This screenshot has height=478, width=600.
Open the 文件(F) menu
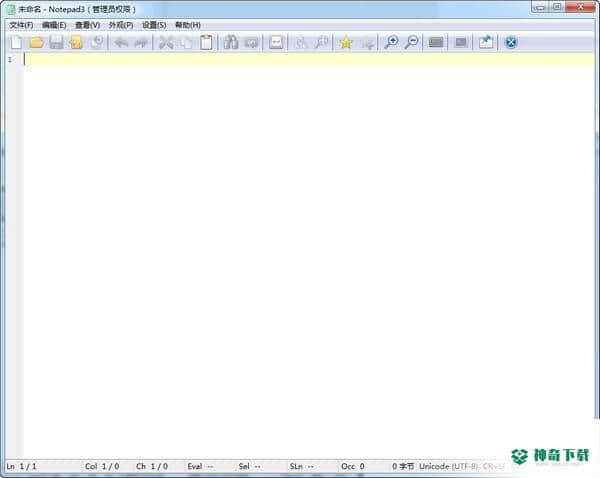(x=21, y=25)
